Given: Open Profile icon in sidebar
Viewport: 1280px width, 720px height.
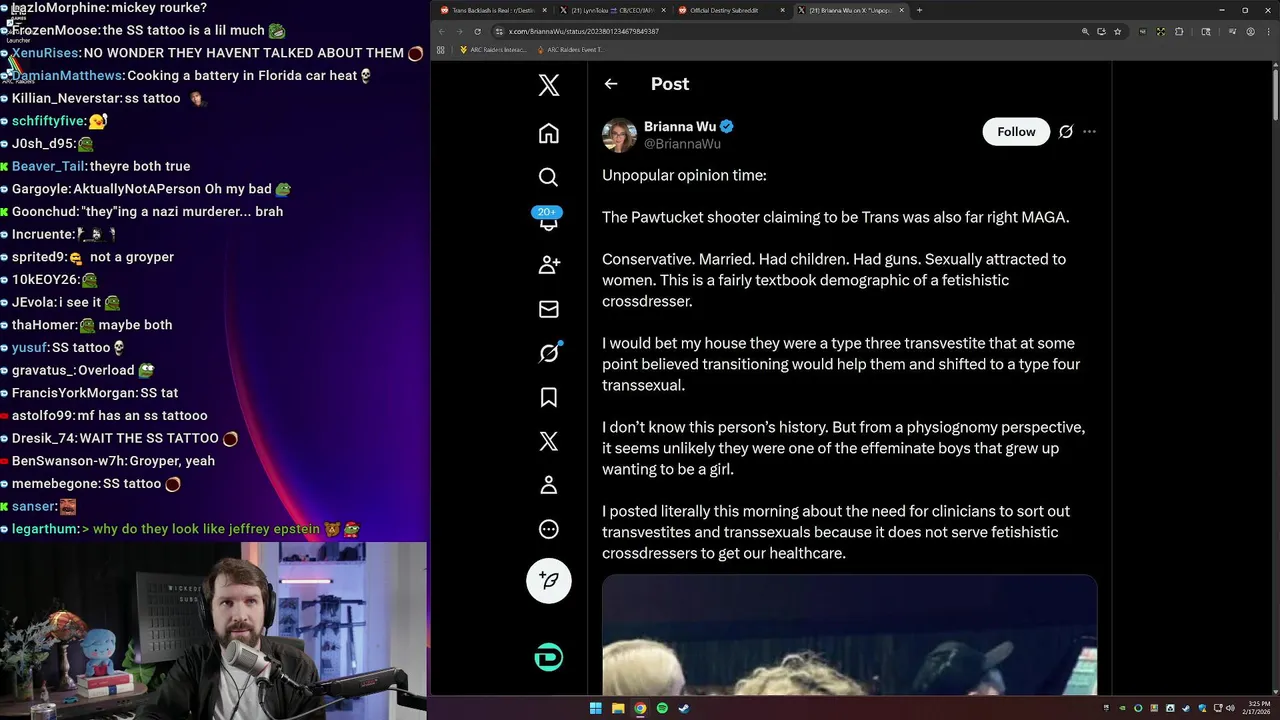Looking at the screenshot, I should [549, 485].
